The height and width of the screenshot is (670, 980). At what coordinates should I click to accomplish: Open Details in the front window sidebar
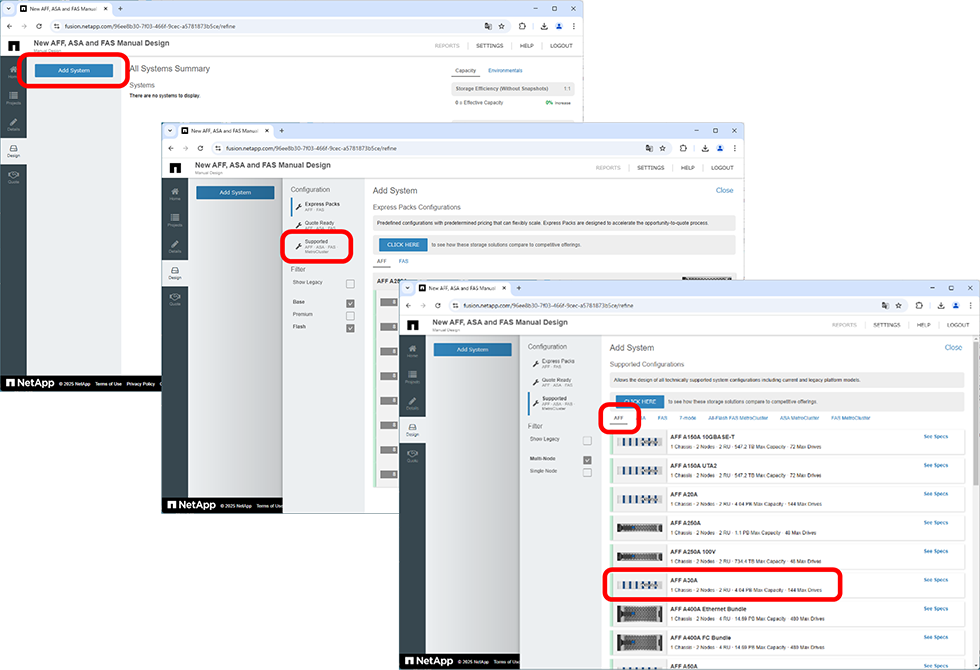pos(412,403)
